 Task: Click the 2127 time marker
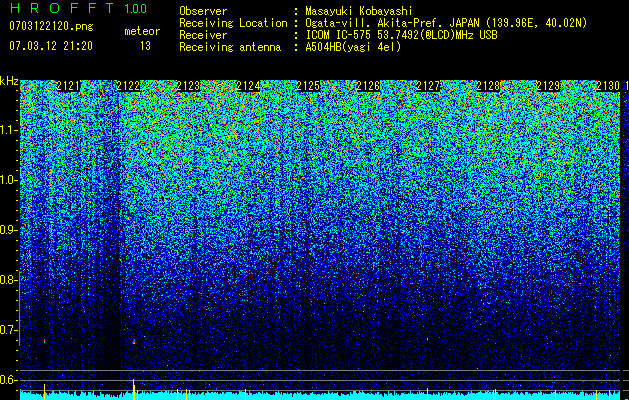[428, 86]
